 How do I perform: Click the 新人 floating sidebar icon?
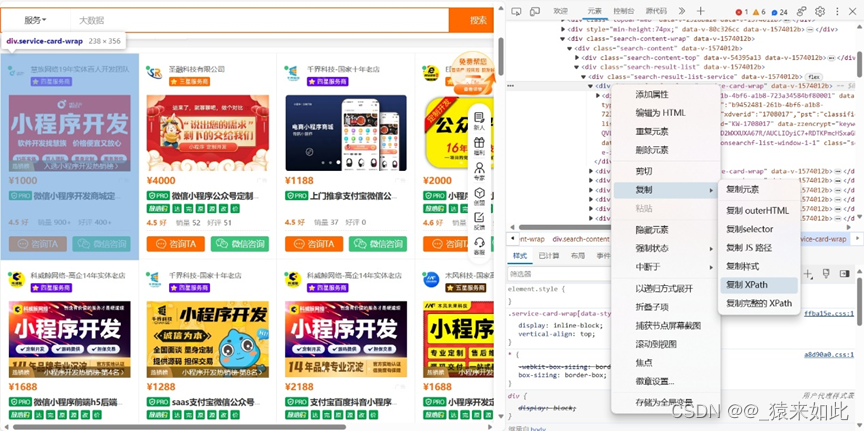(479, 121)
